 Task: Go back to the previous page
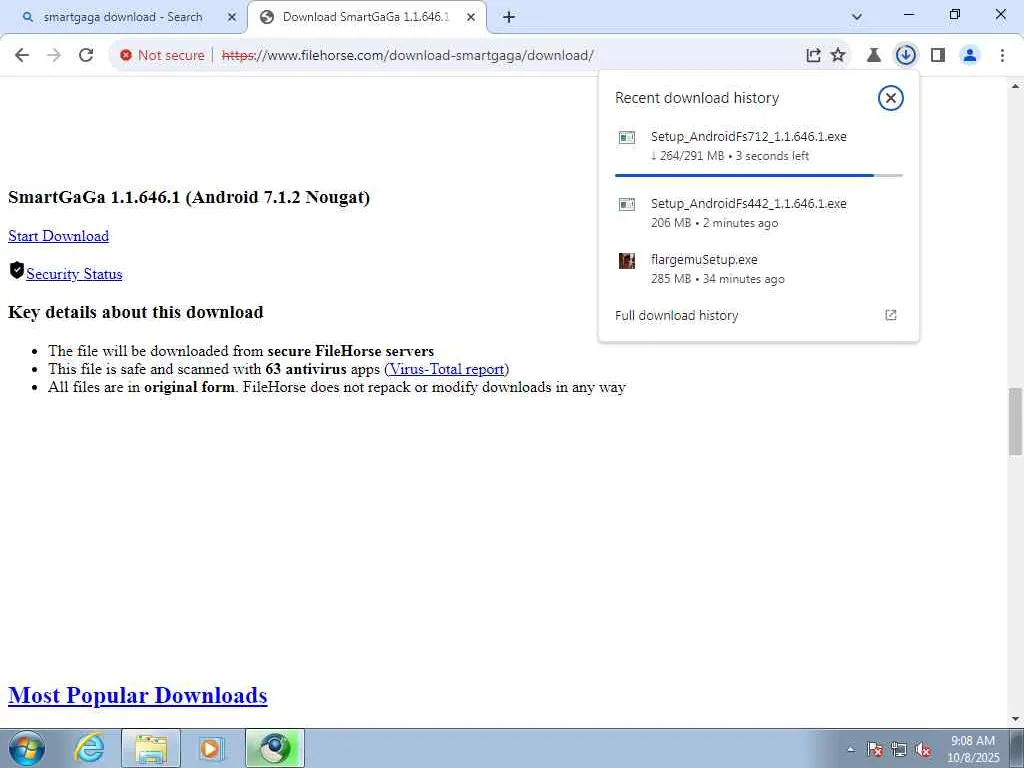coord(22,56)
